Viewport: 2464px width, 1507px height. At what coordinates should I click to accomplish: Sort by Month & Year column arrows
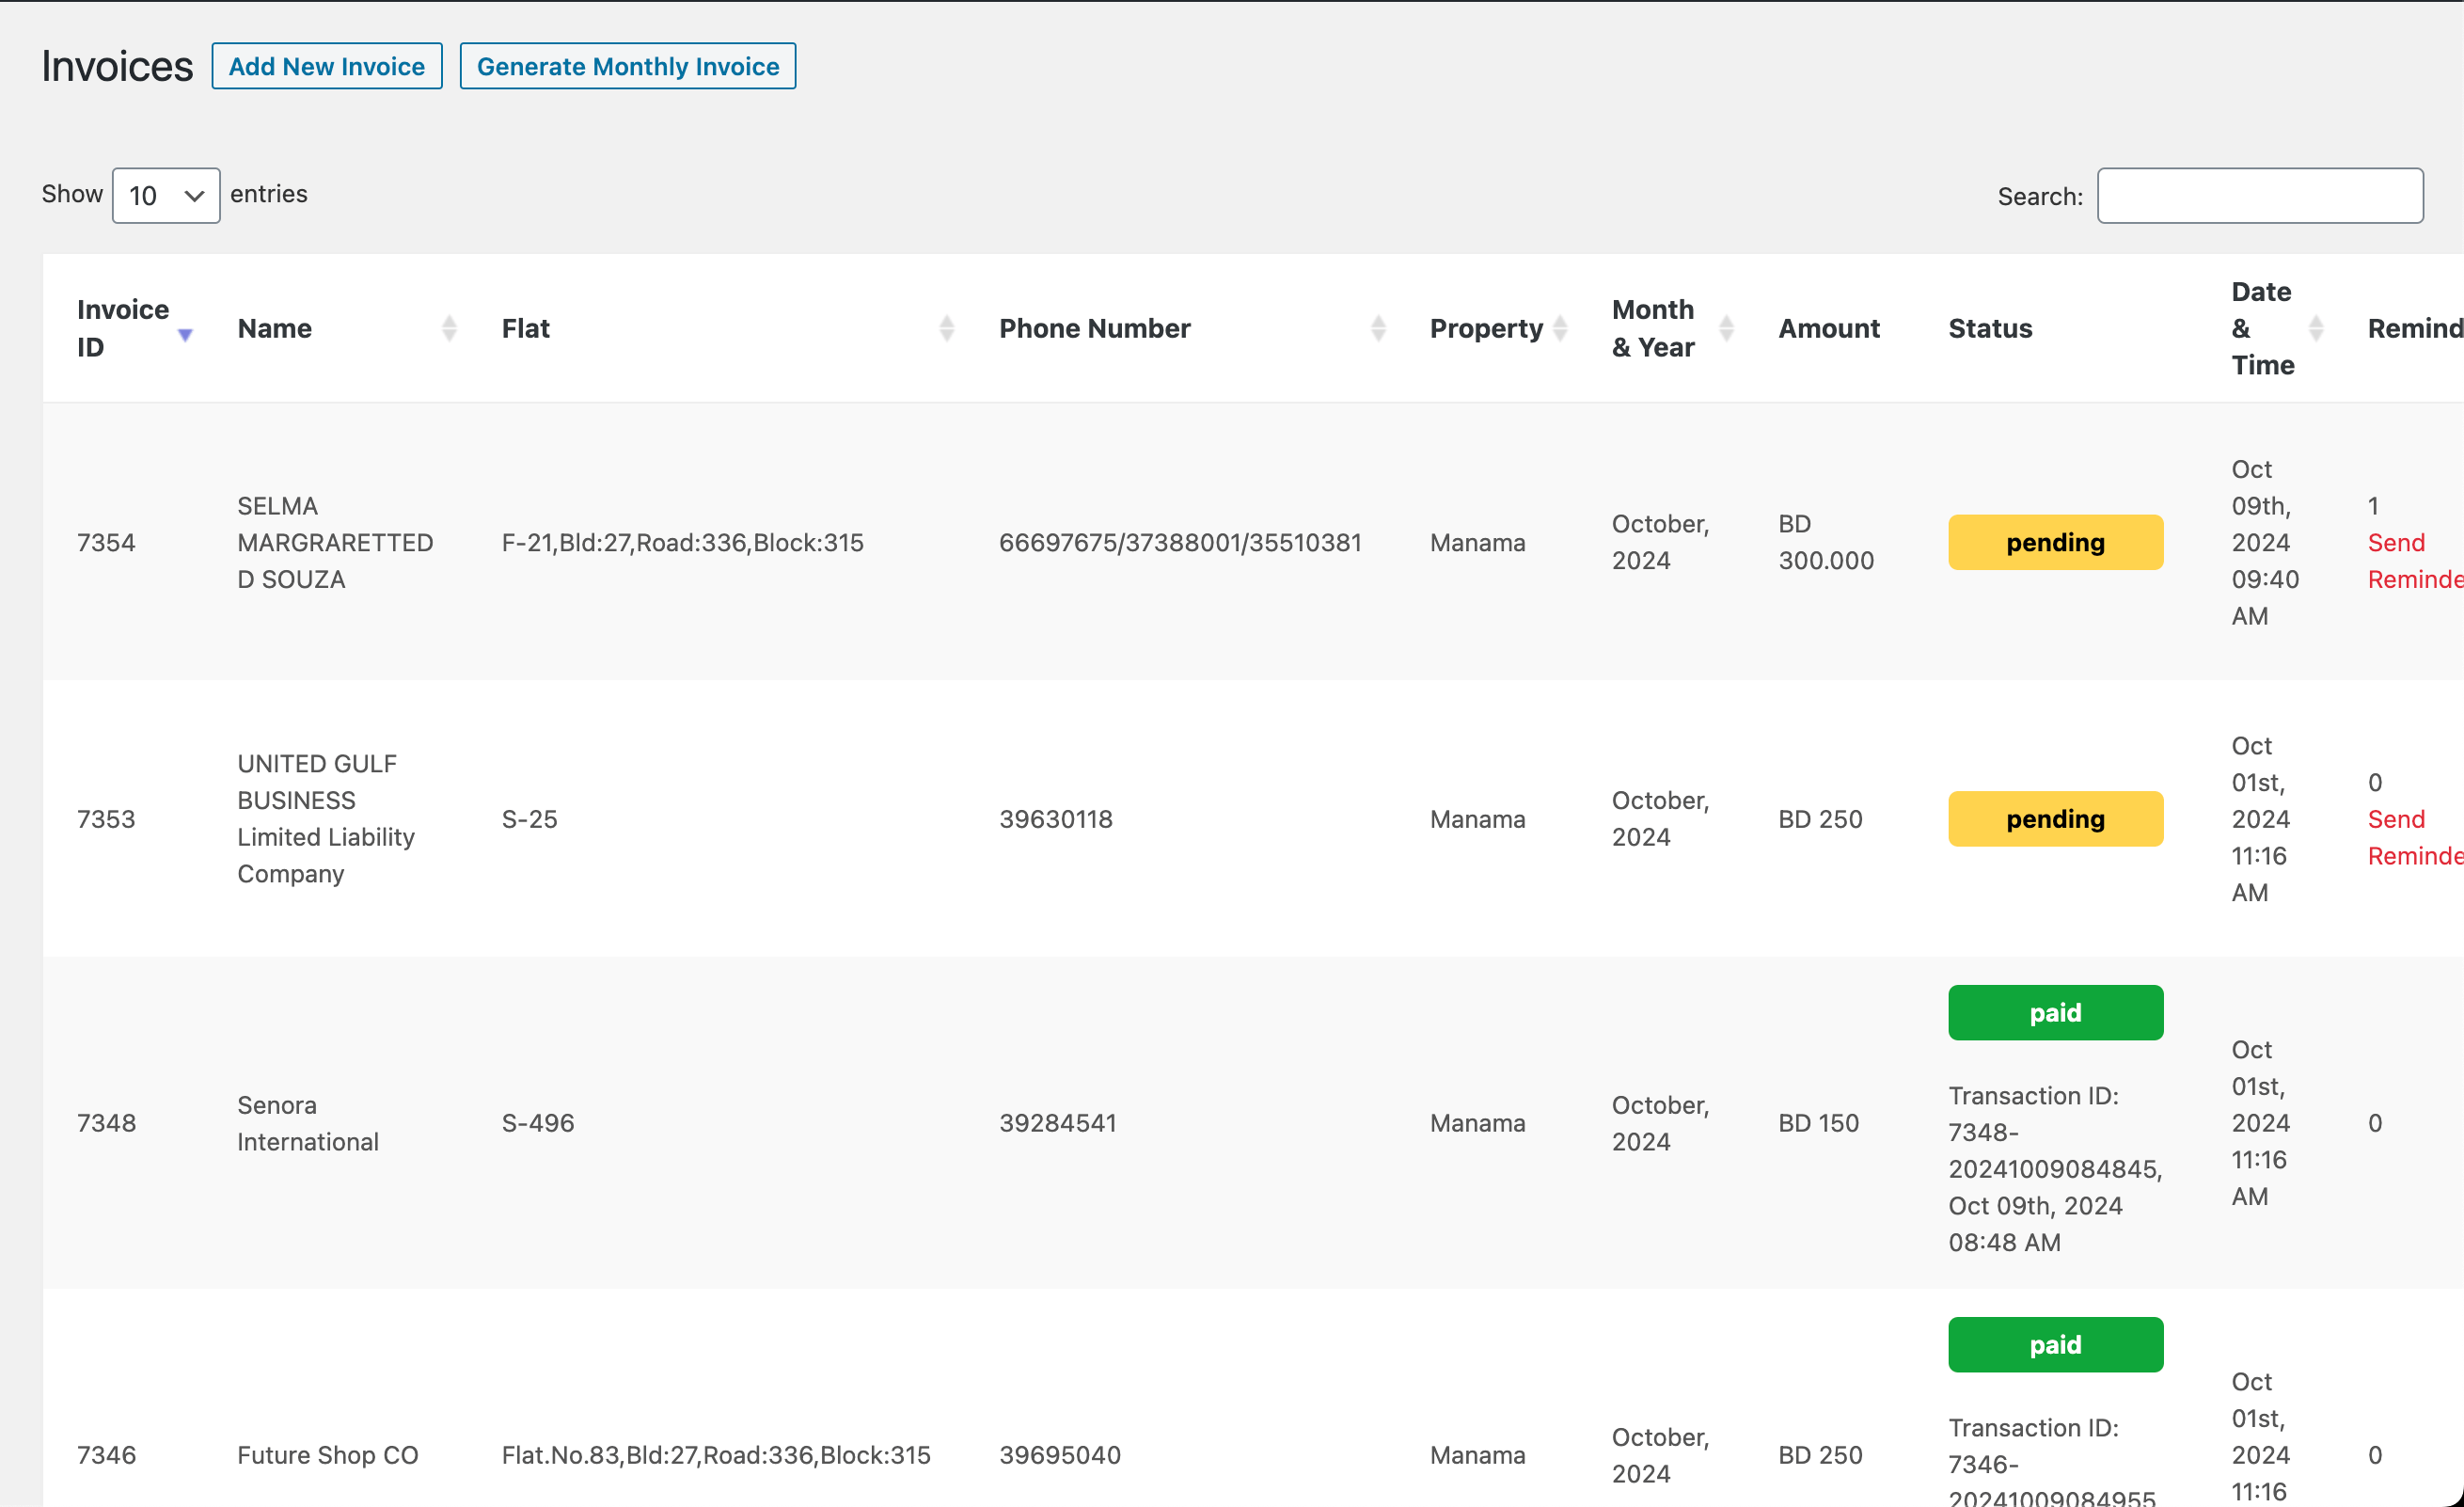click(x=1726, y=328)
